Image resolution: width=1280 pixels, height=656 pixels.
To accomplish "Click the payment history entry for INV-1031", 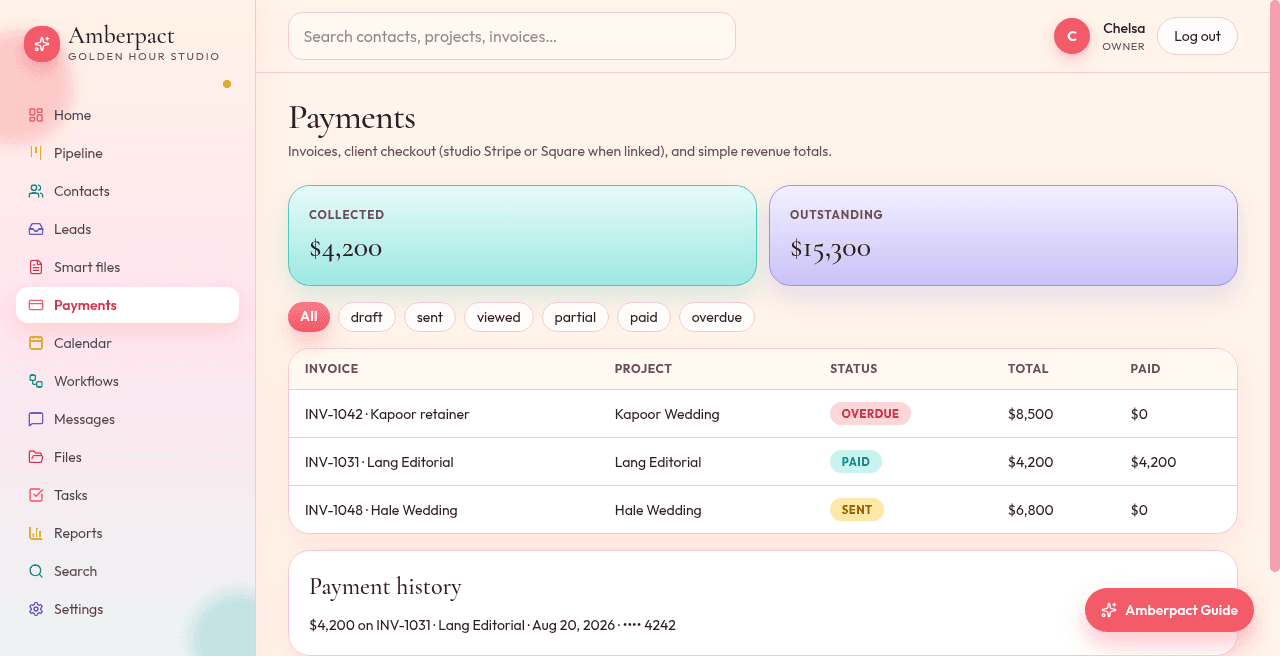I will coord(493,625).
